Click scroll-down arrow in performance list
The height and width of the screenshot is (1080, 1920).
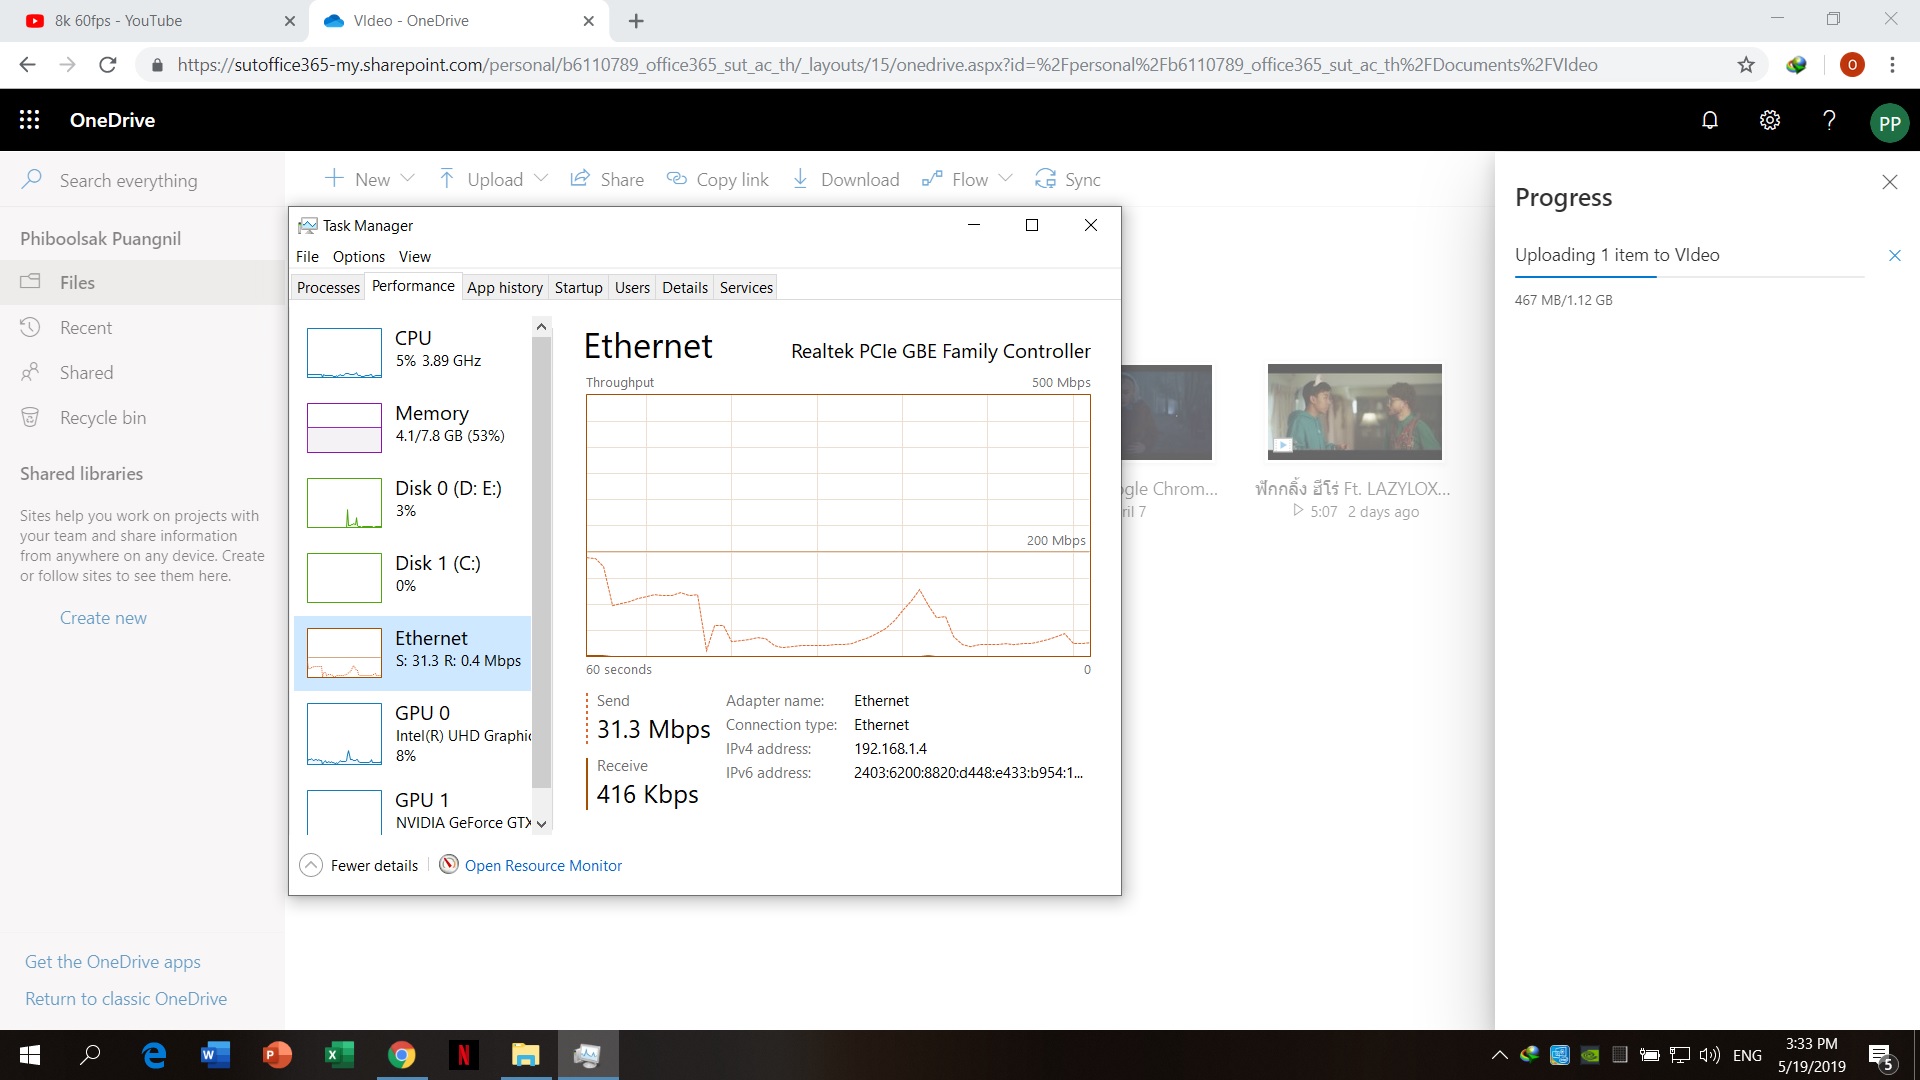[x=541, y=824]
